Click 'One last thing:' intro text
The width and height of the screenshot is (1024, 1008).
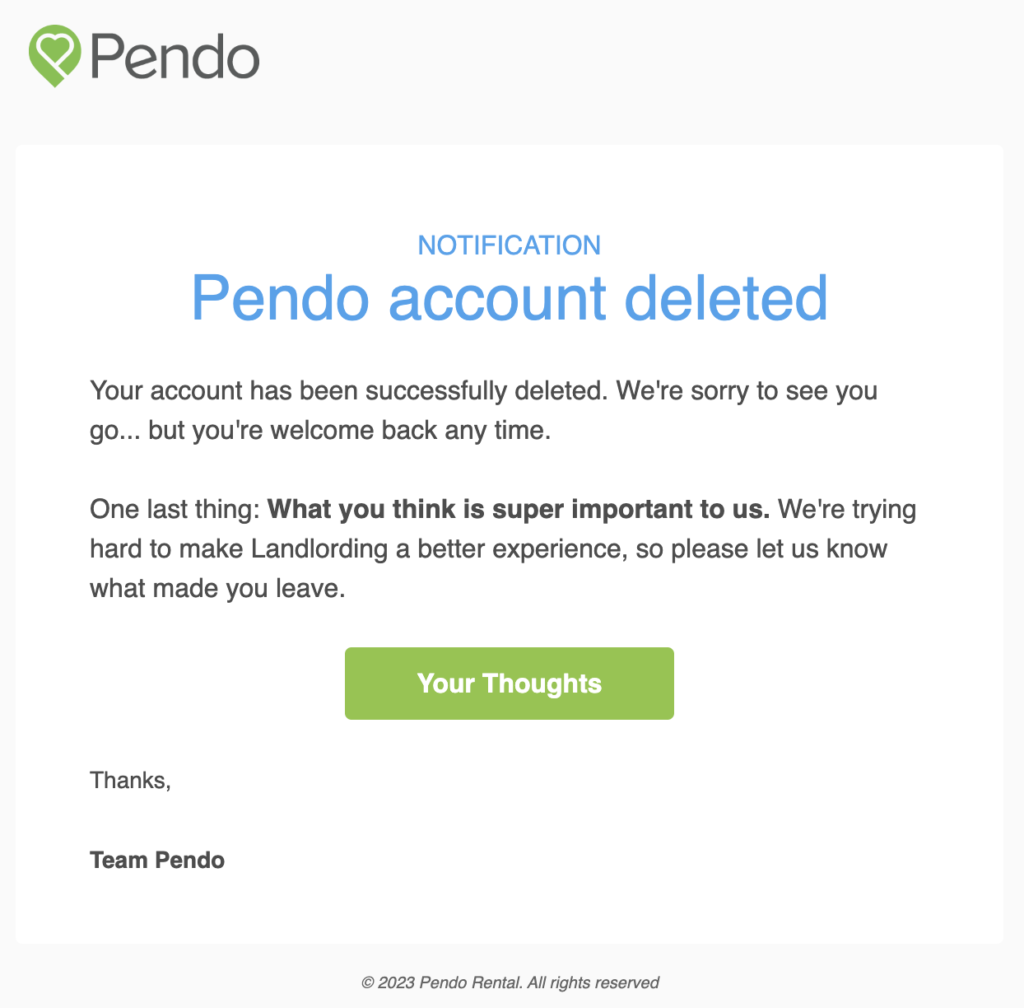point(175,509)
